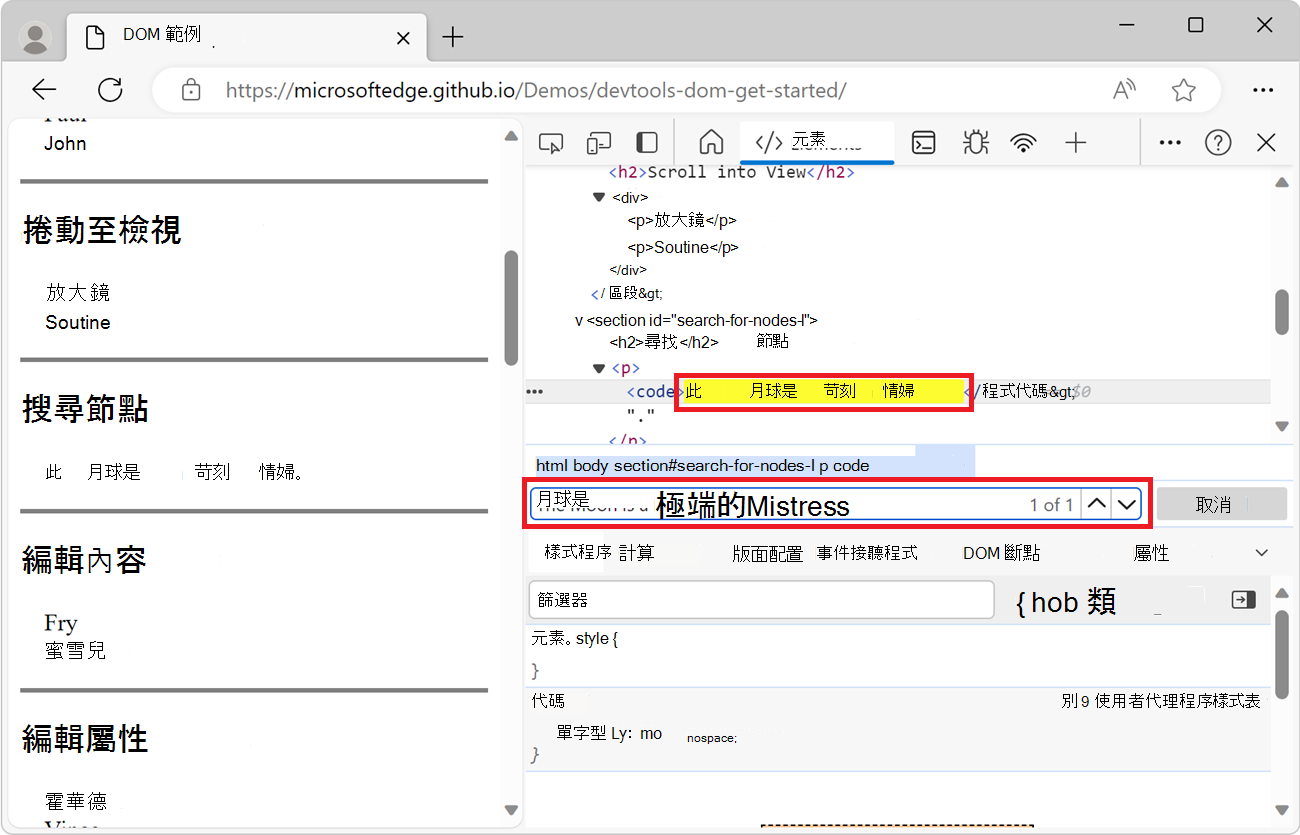The width and height of the screenshot is (1300, 835).
Task: Open the DOM 斷點 tab
Action: click(x=1001, y=552)
